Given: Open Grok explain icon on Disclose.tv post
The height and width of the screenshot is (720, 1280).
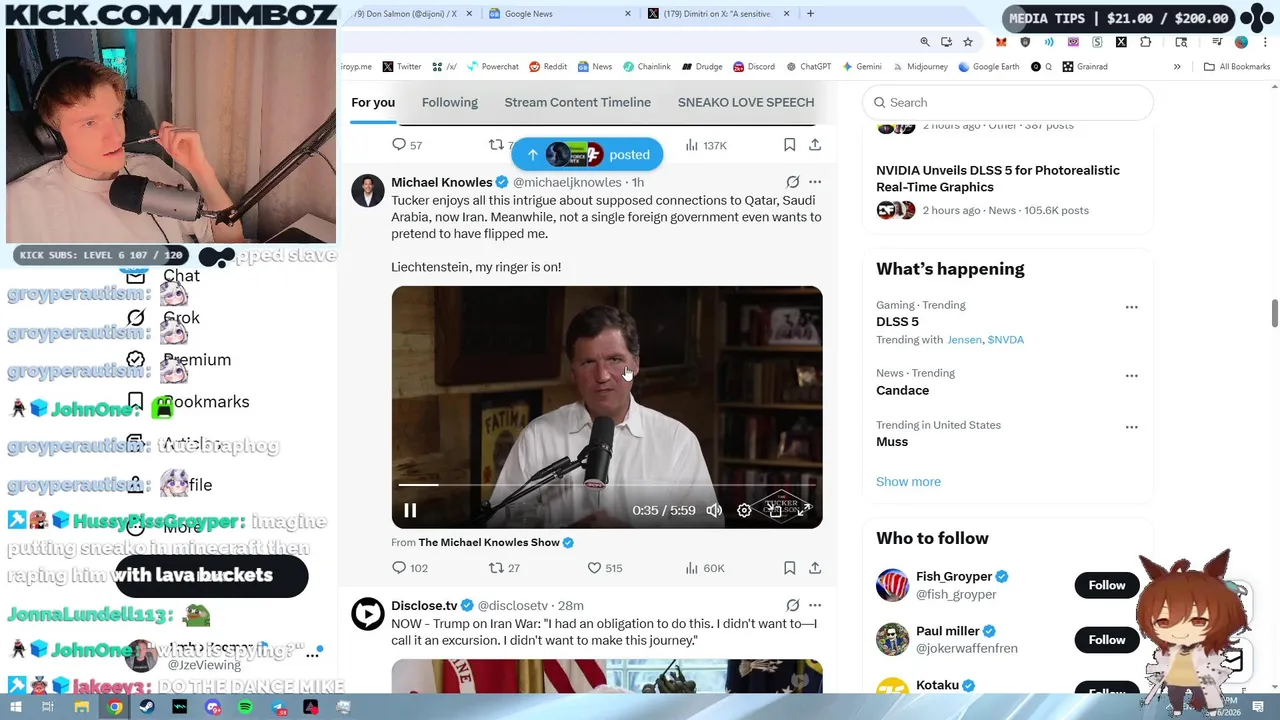Looking at the screenshot, I should pos(792,605).
